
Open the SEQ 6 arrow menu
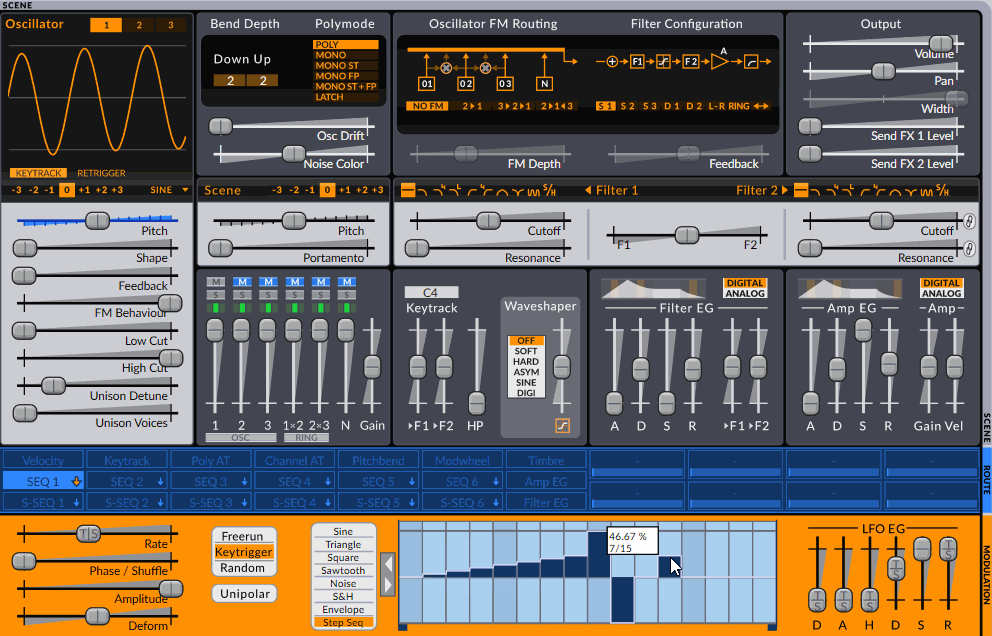(496, 482)
